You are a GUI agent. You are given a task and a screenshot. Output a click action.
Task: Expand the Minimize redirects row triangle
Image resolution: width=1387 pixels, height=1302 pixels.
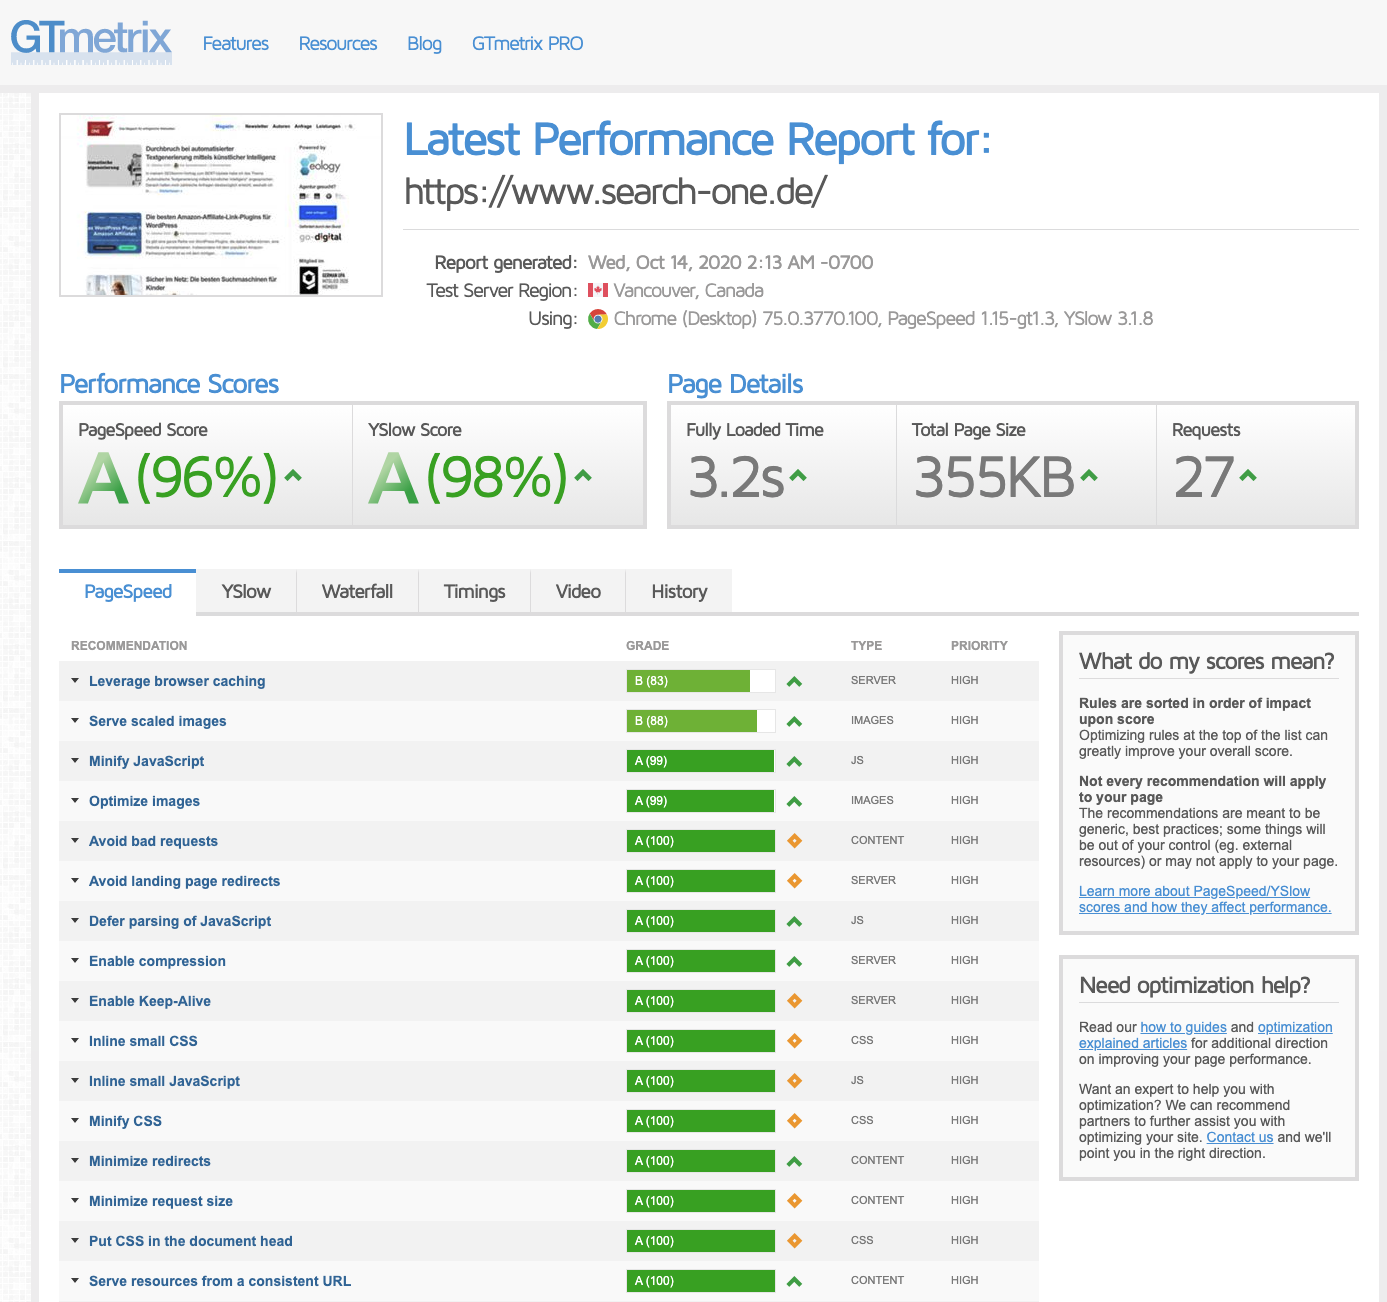[75, 1160]
